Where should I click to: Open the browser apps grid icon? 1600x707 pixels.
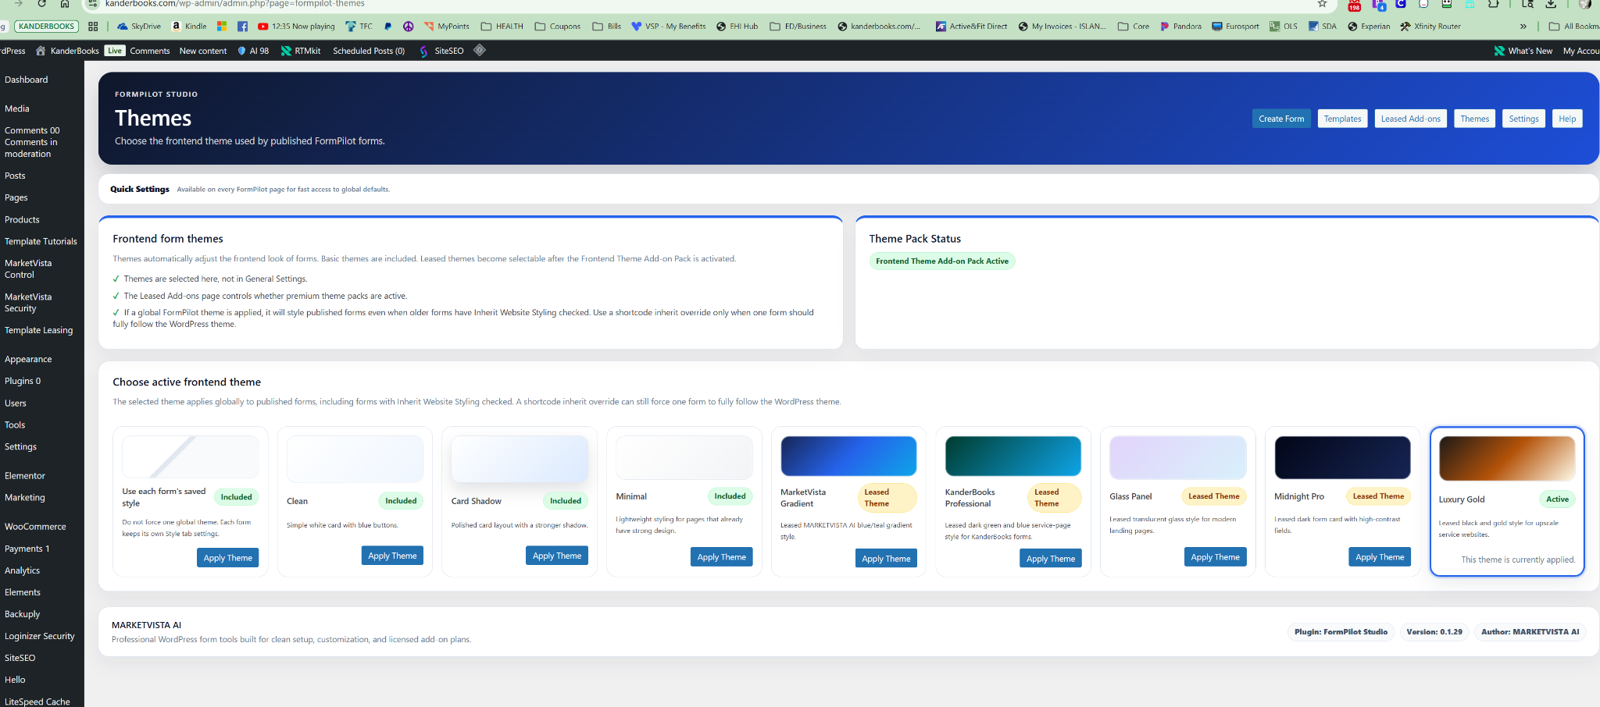pos(93,26)
